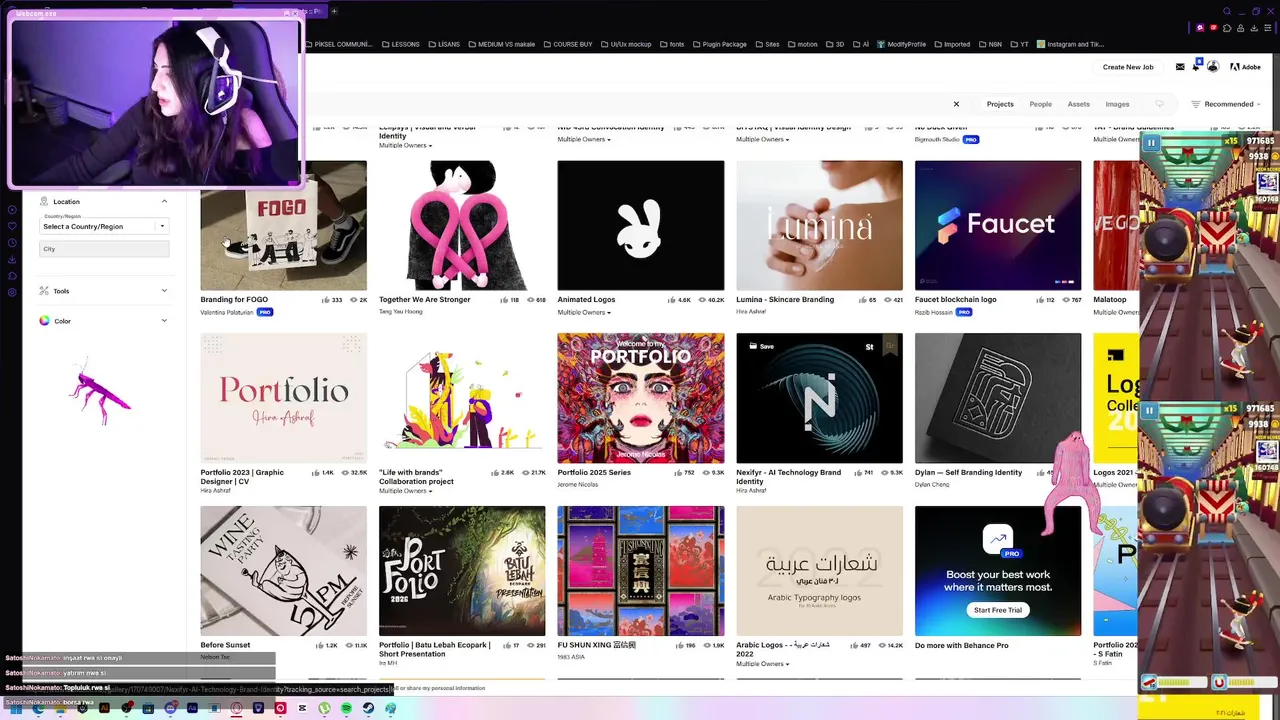Open Adobe After Effects from taskbar

pyautogui.click(x=192, y=708)
